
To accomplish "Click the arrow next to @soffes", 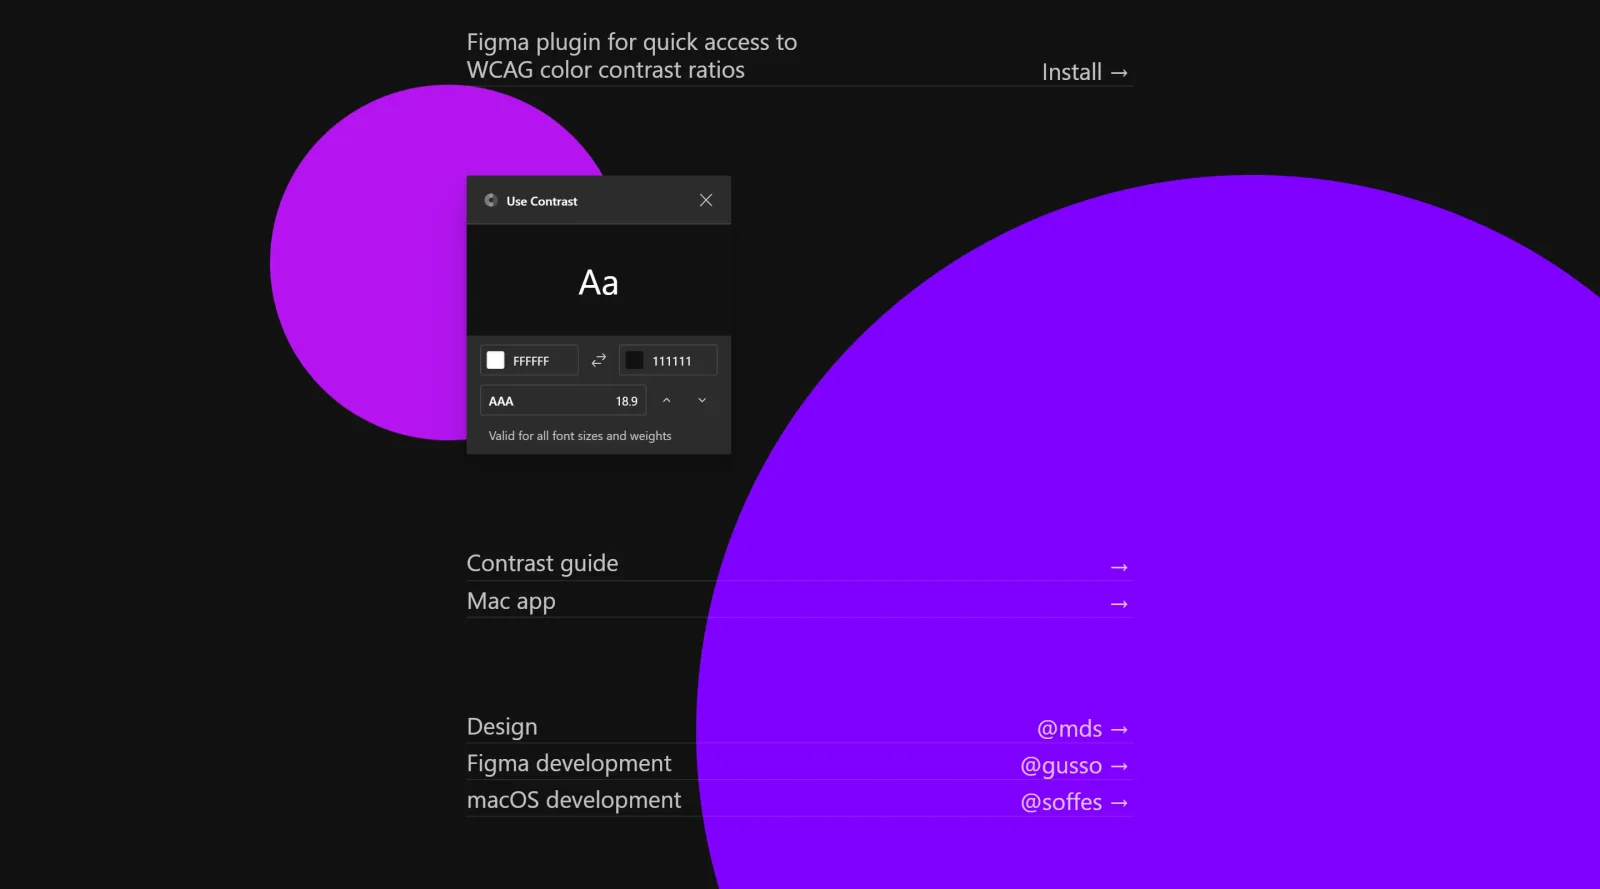I will click(1119, 803).
